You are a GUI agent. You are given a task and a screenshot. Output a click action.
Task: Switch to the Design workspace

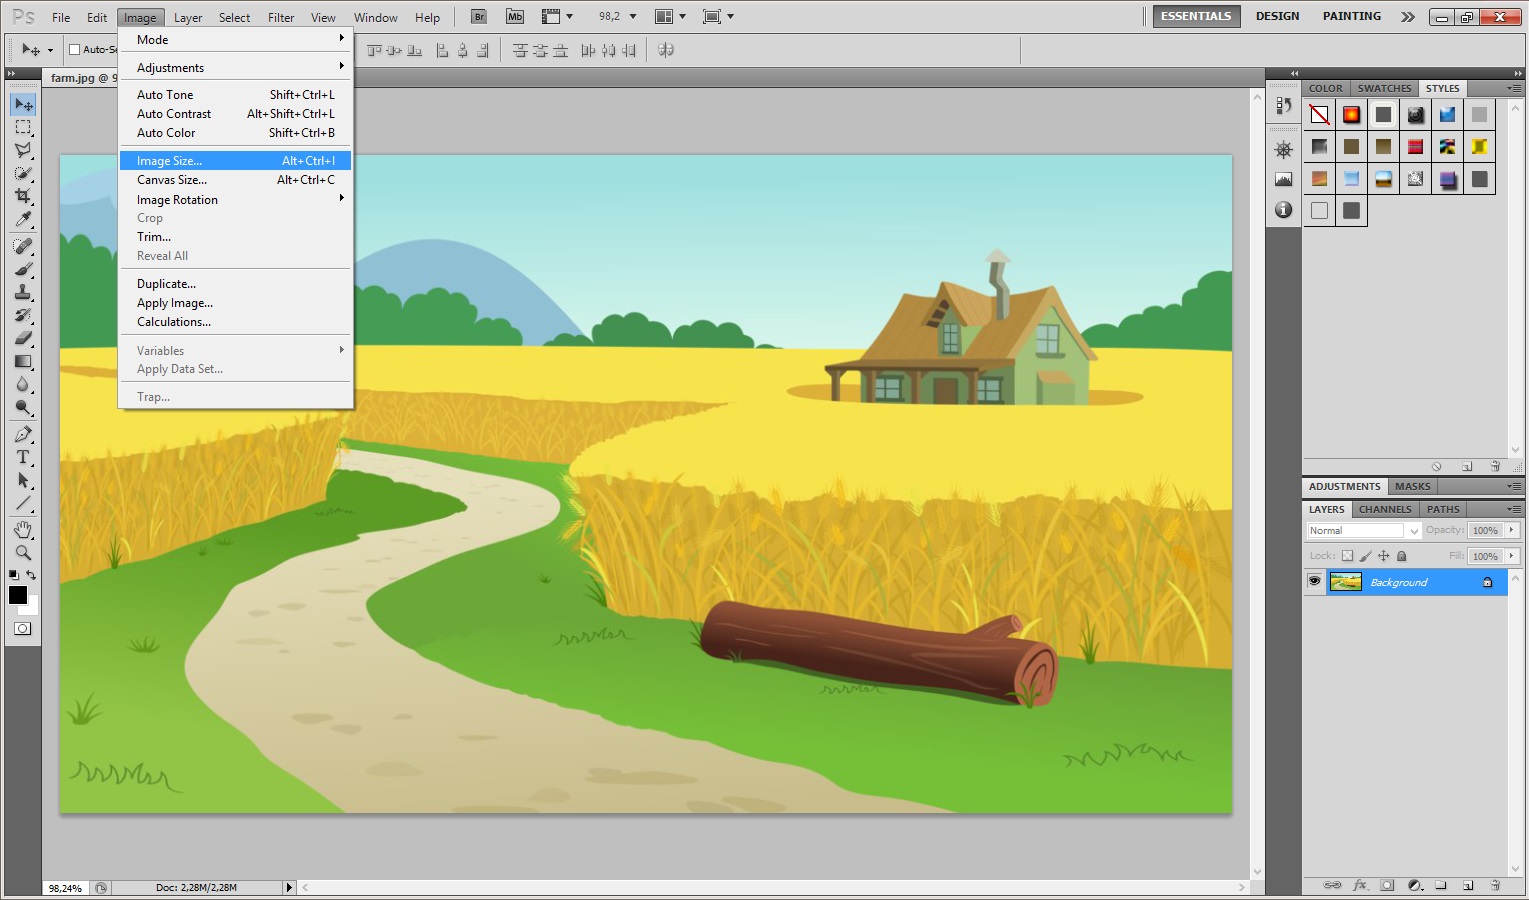coord(1277,16)
